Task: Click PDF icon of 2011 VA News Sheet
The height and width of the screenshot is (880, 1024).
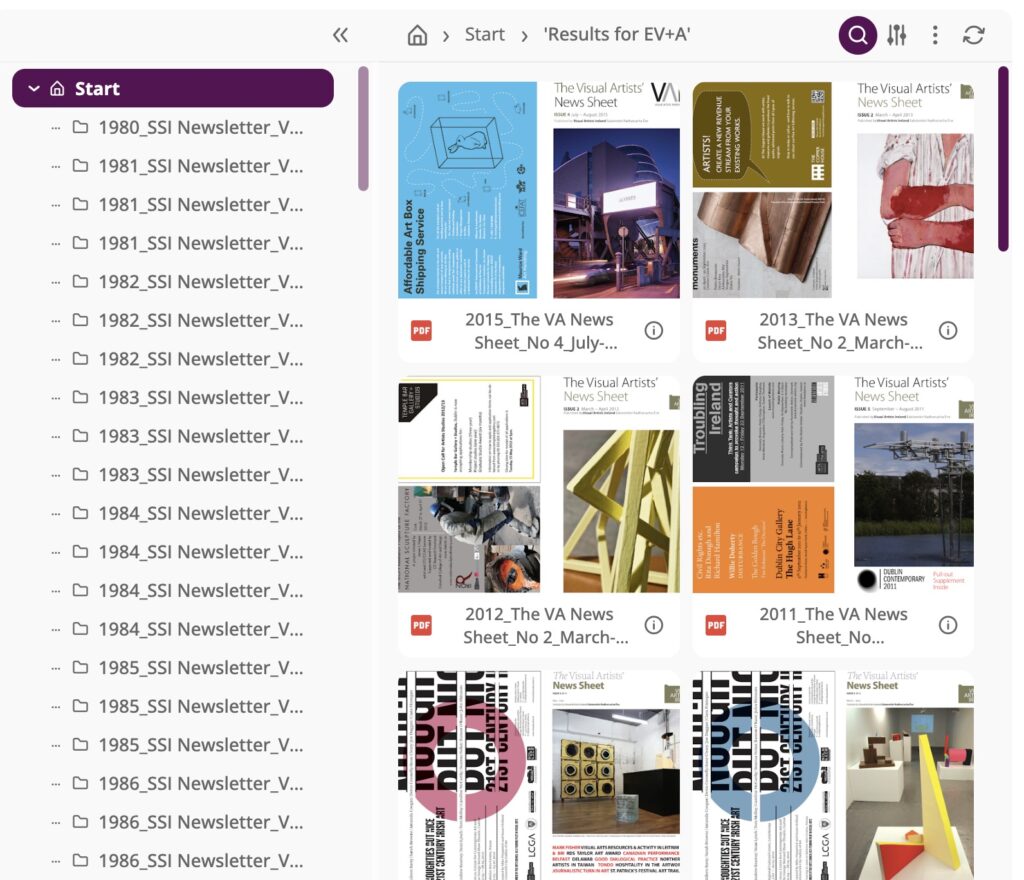Action: click(x=716, y=625)
